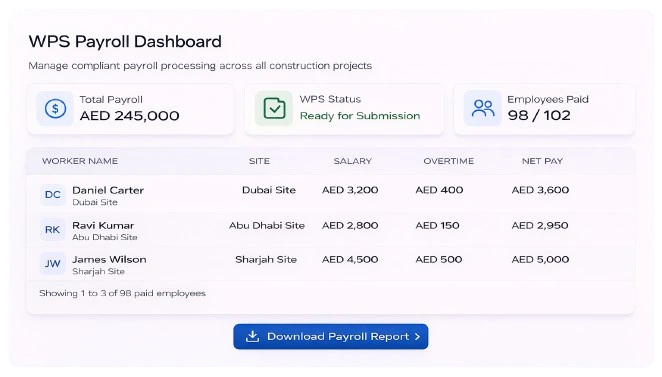Select the DC avatar for Daniel Carter
This screenshot has height=377, width=662.
53,195
